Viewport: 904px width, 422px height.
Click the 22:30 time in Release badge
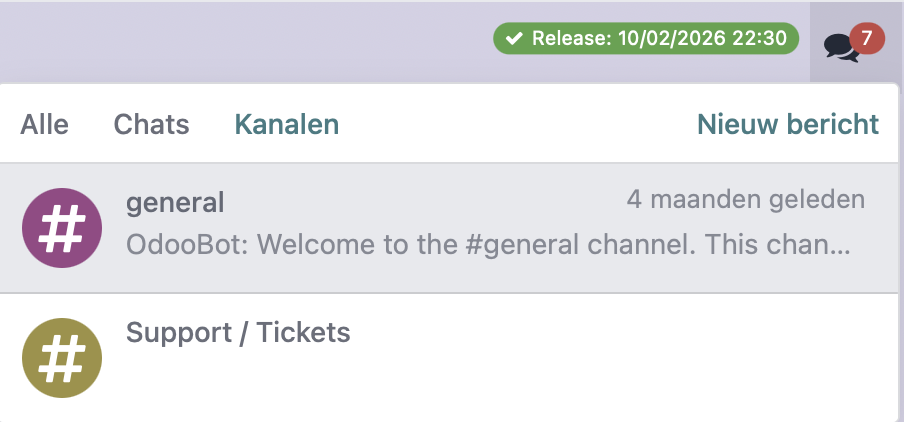coord(761,39)
